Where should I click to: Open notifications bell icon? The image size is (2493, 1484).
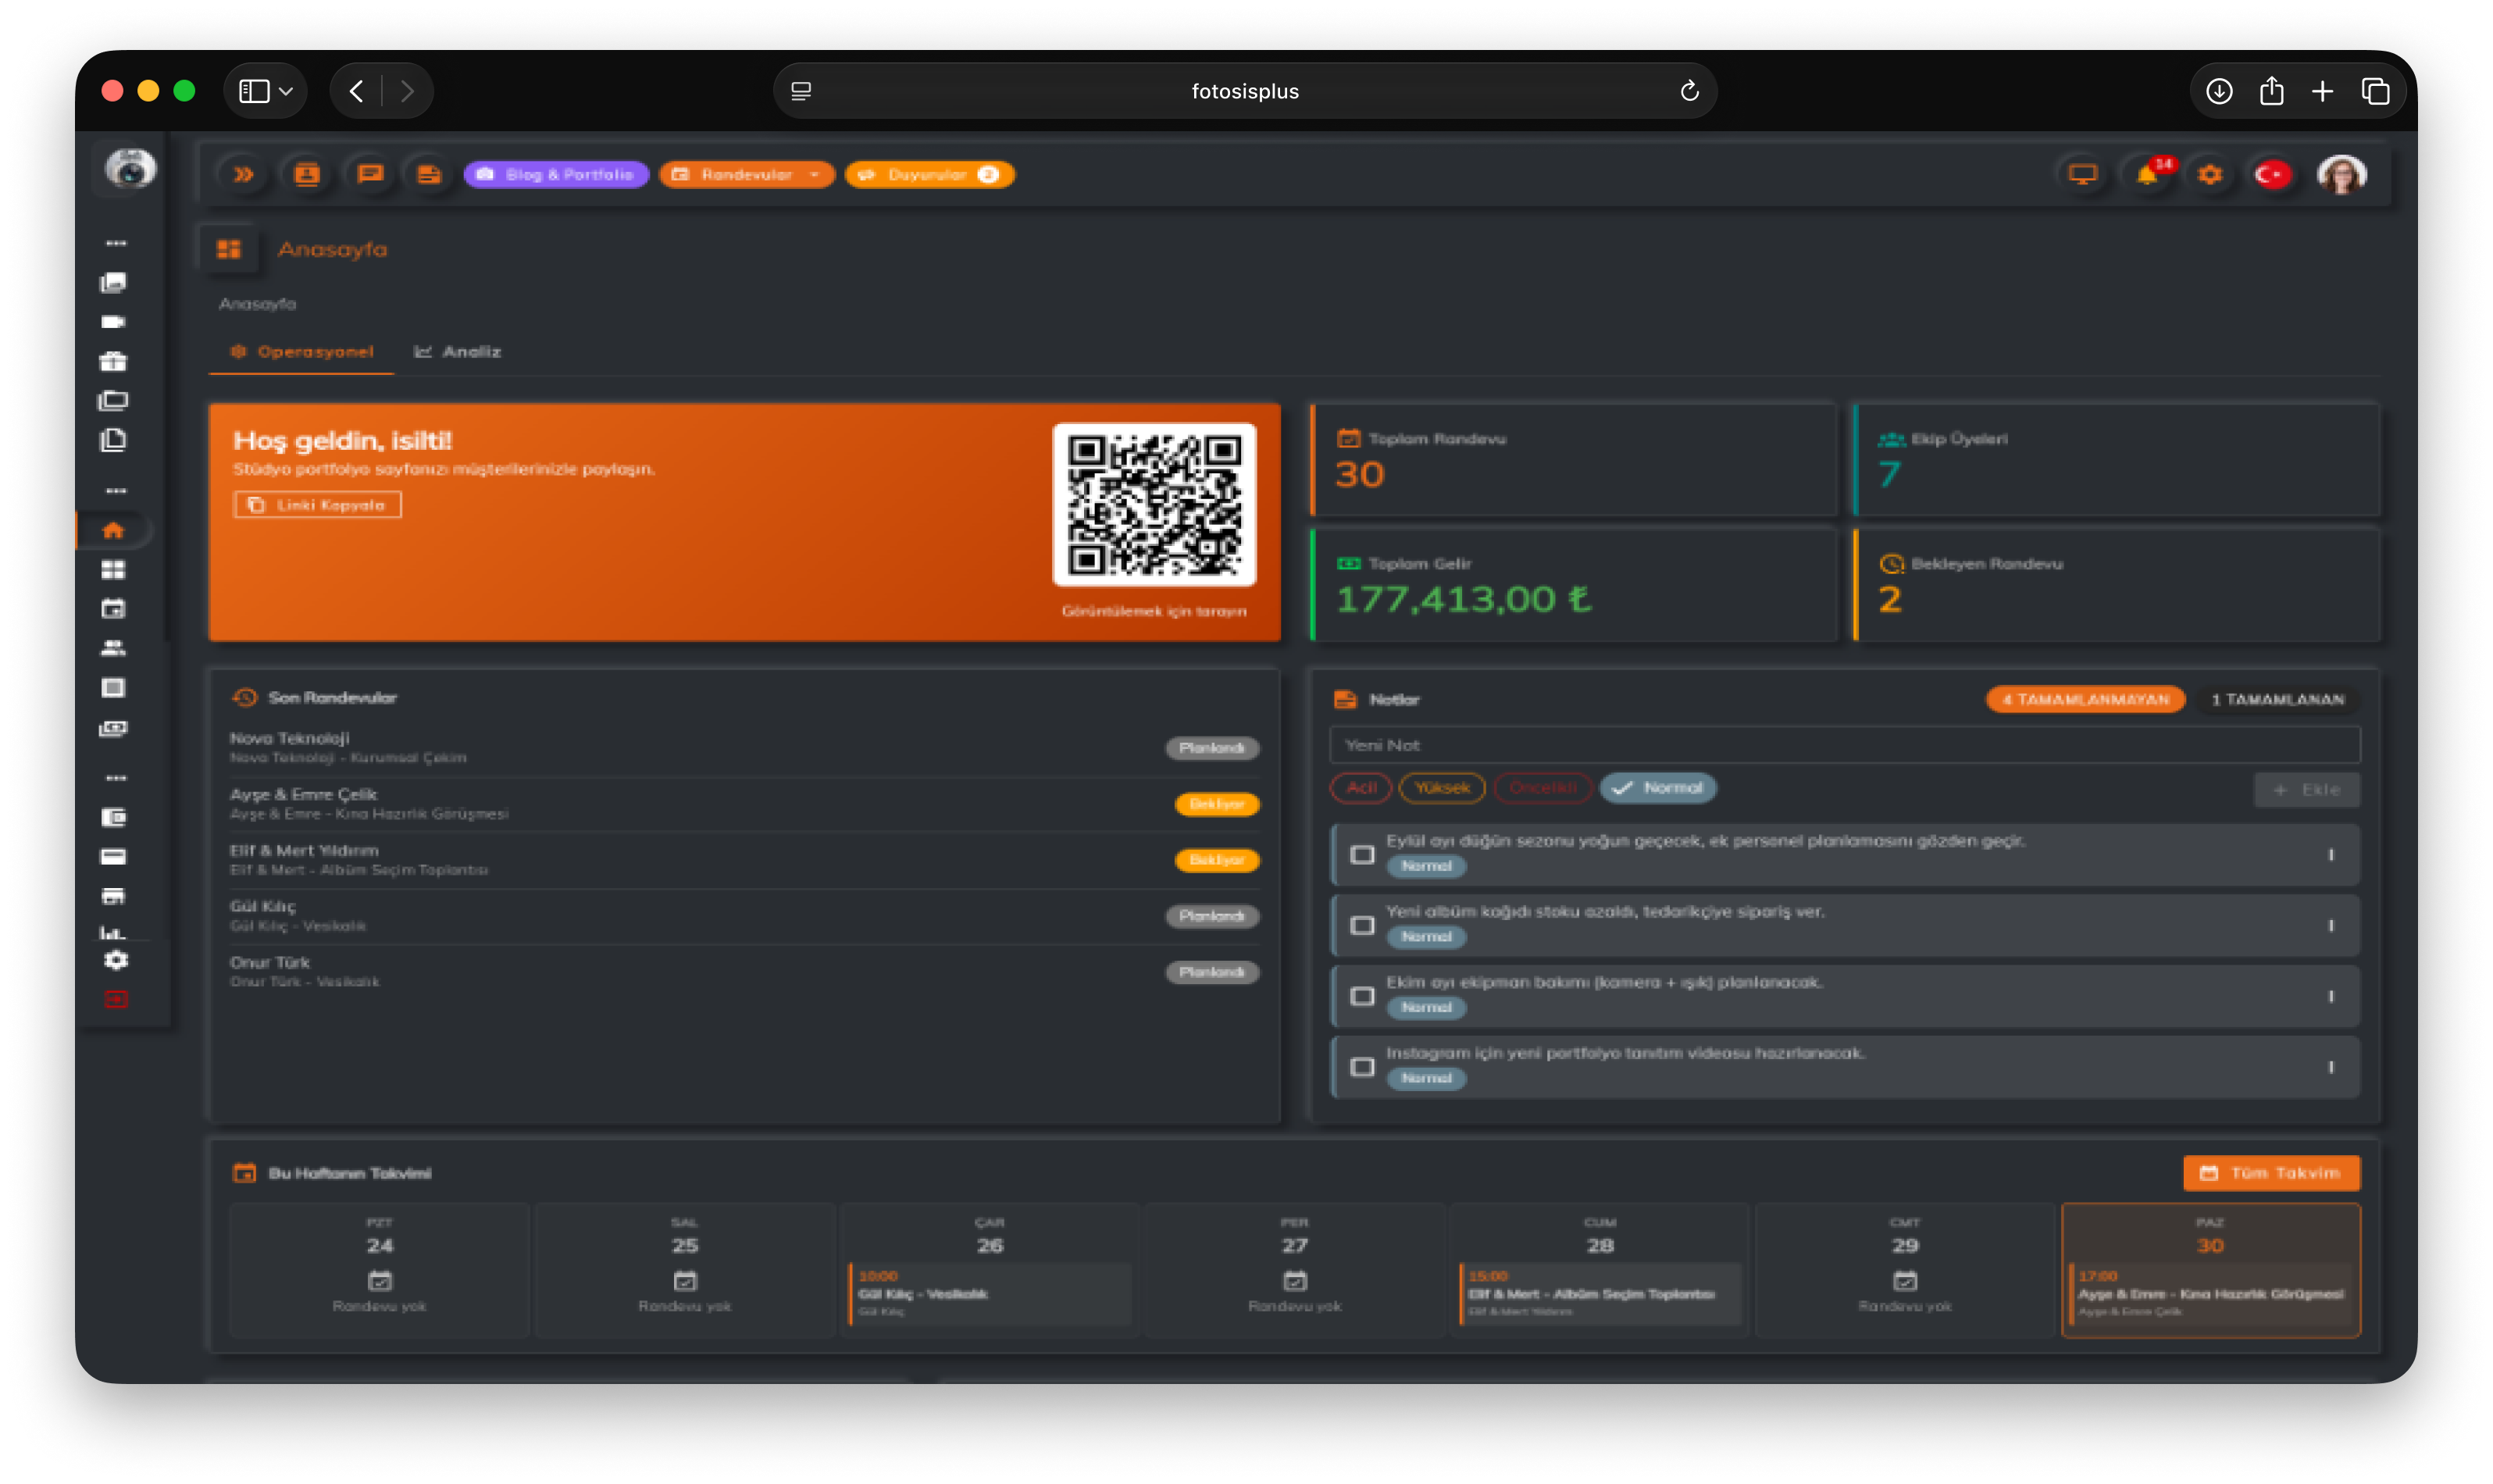coord(2147,175)
